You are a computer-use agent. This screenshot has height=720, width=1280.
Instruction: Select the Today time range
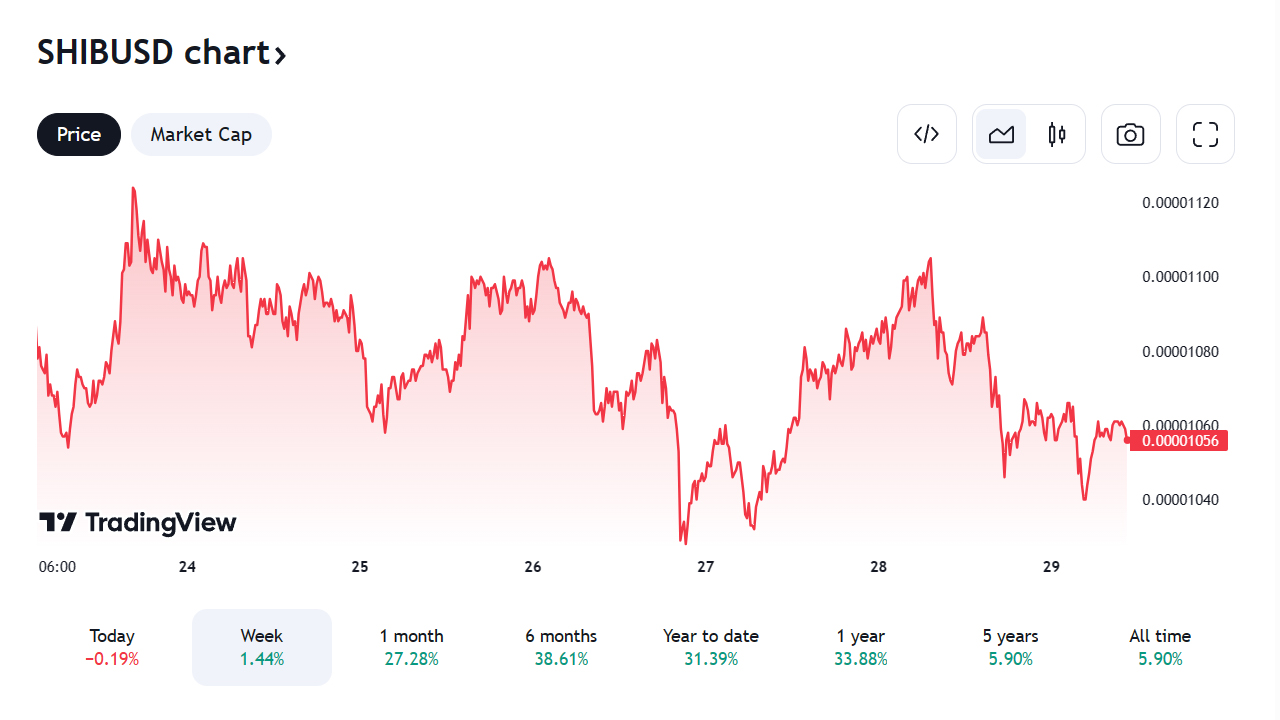[x=112, y=647]
